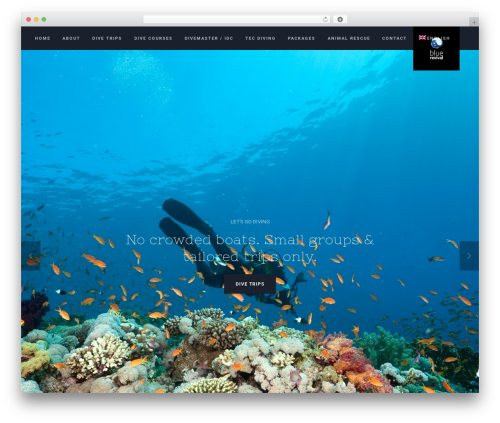500x423 pixels.
Task: Open the Contact page
Action: point(394,38)
